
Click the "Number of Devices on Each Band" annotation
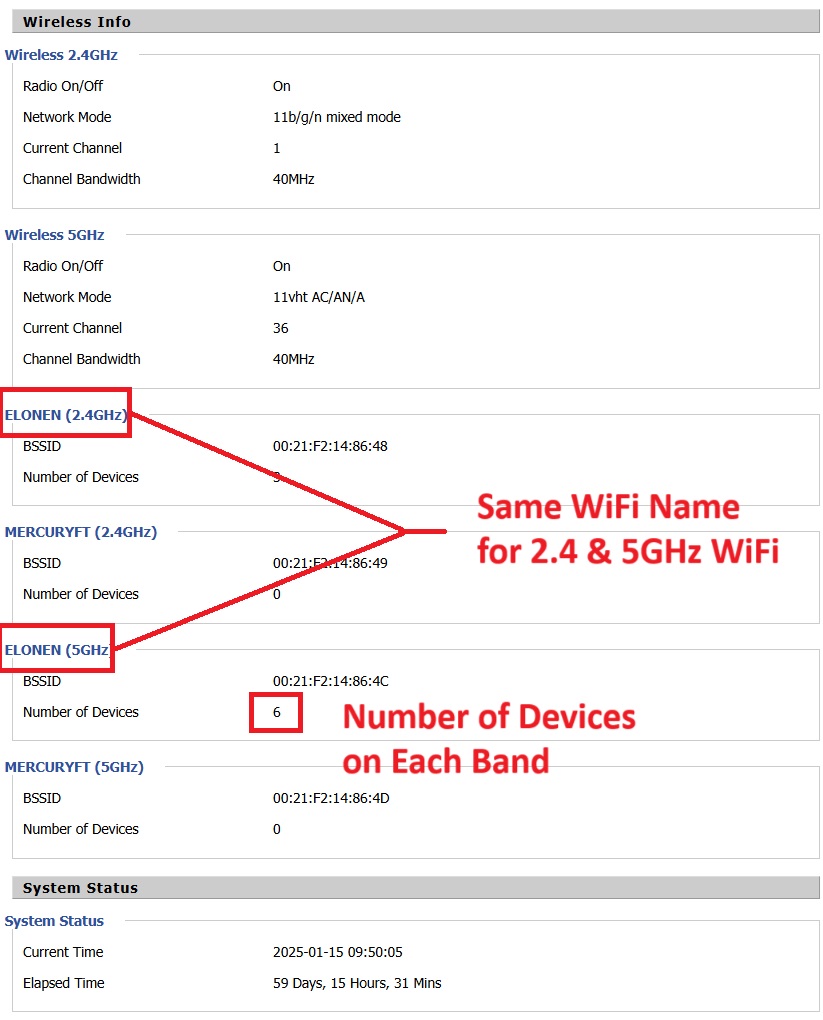pyautogui.click(x=490, y=739)
